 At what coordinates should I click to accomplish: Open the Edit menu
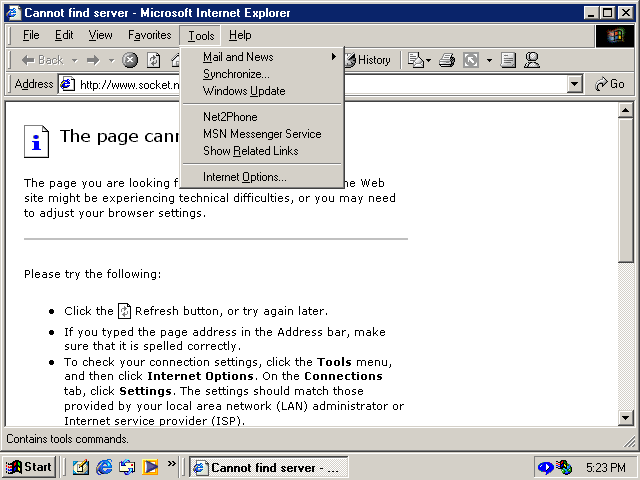pos(64,35)
